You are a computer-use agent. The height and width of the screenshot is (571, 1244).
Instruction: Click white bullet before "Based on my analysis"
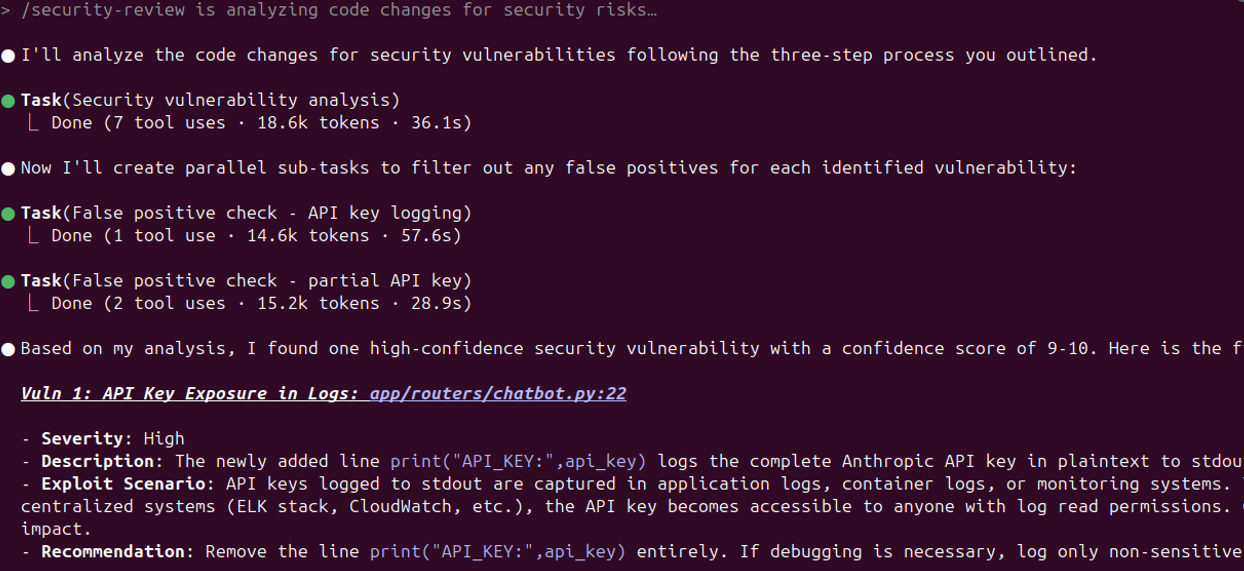pyautogui.click(x=9, y=349)
